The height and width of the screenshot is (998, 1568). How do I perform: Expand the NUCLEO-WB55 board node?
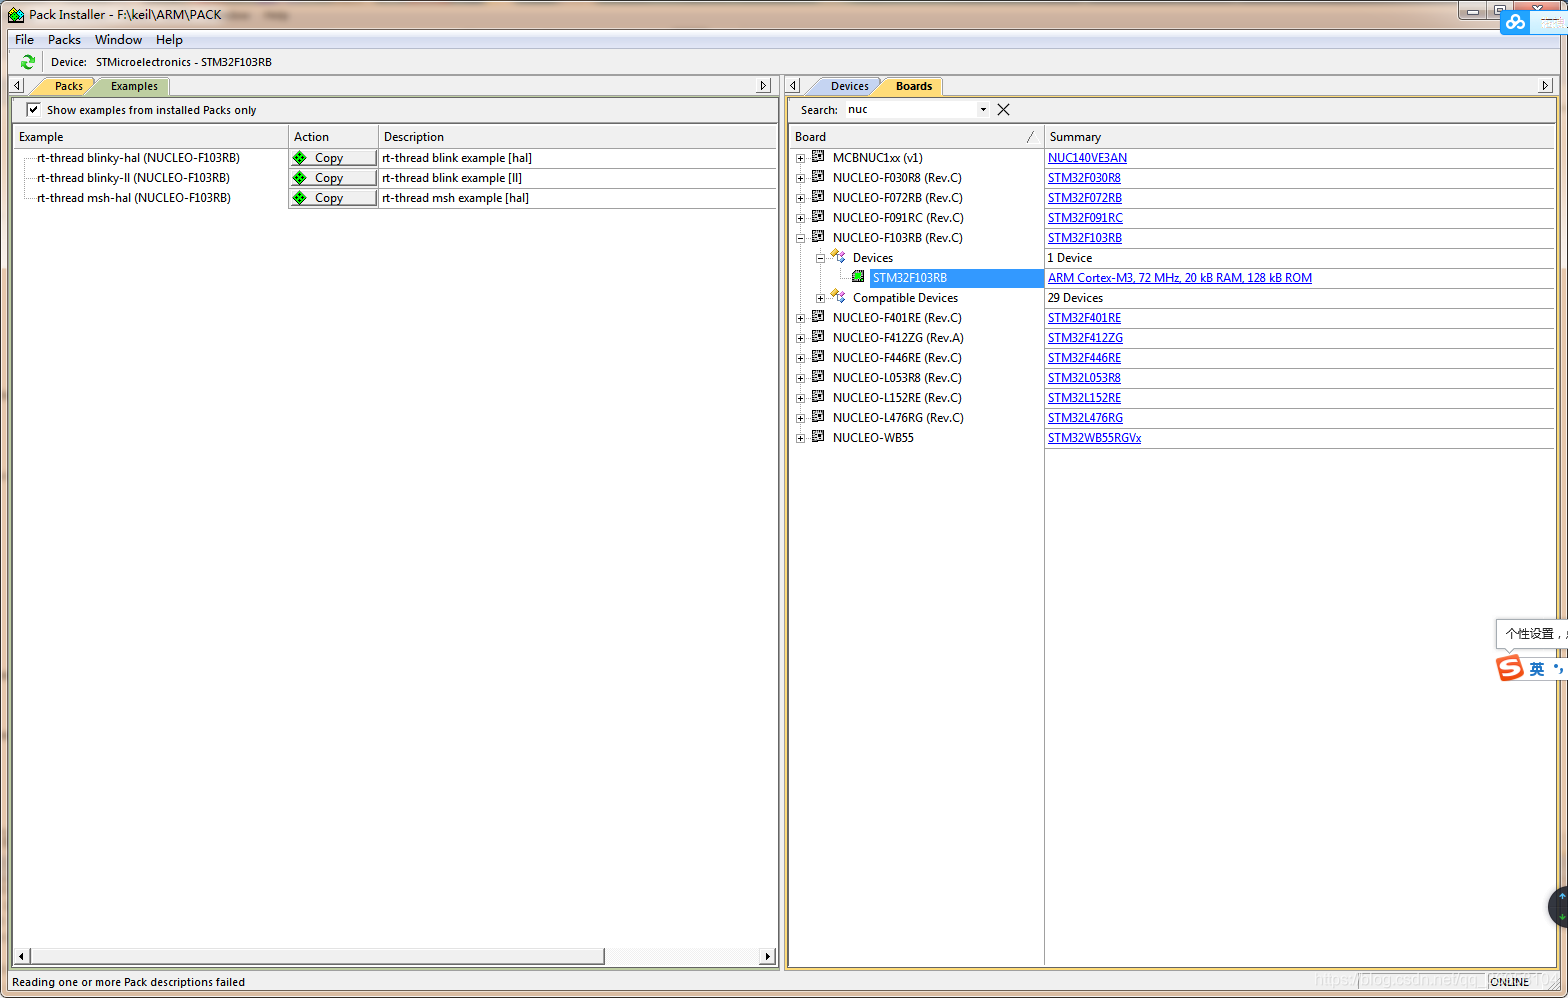[x=800, y=438]
